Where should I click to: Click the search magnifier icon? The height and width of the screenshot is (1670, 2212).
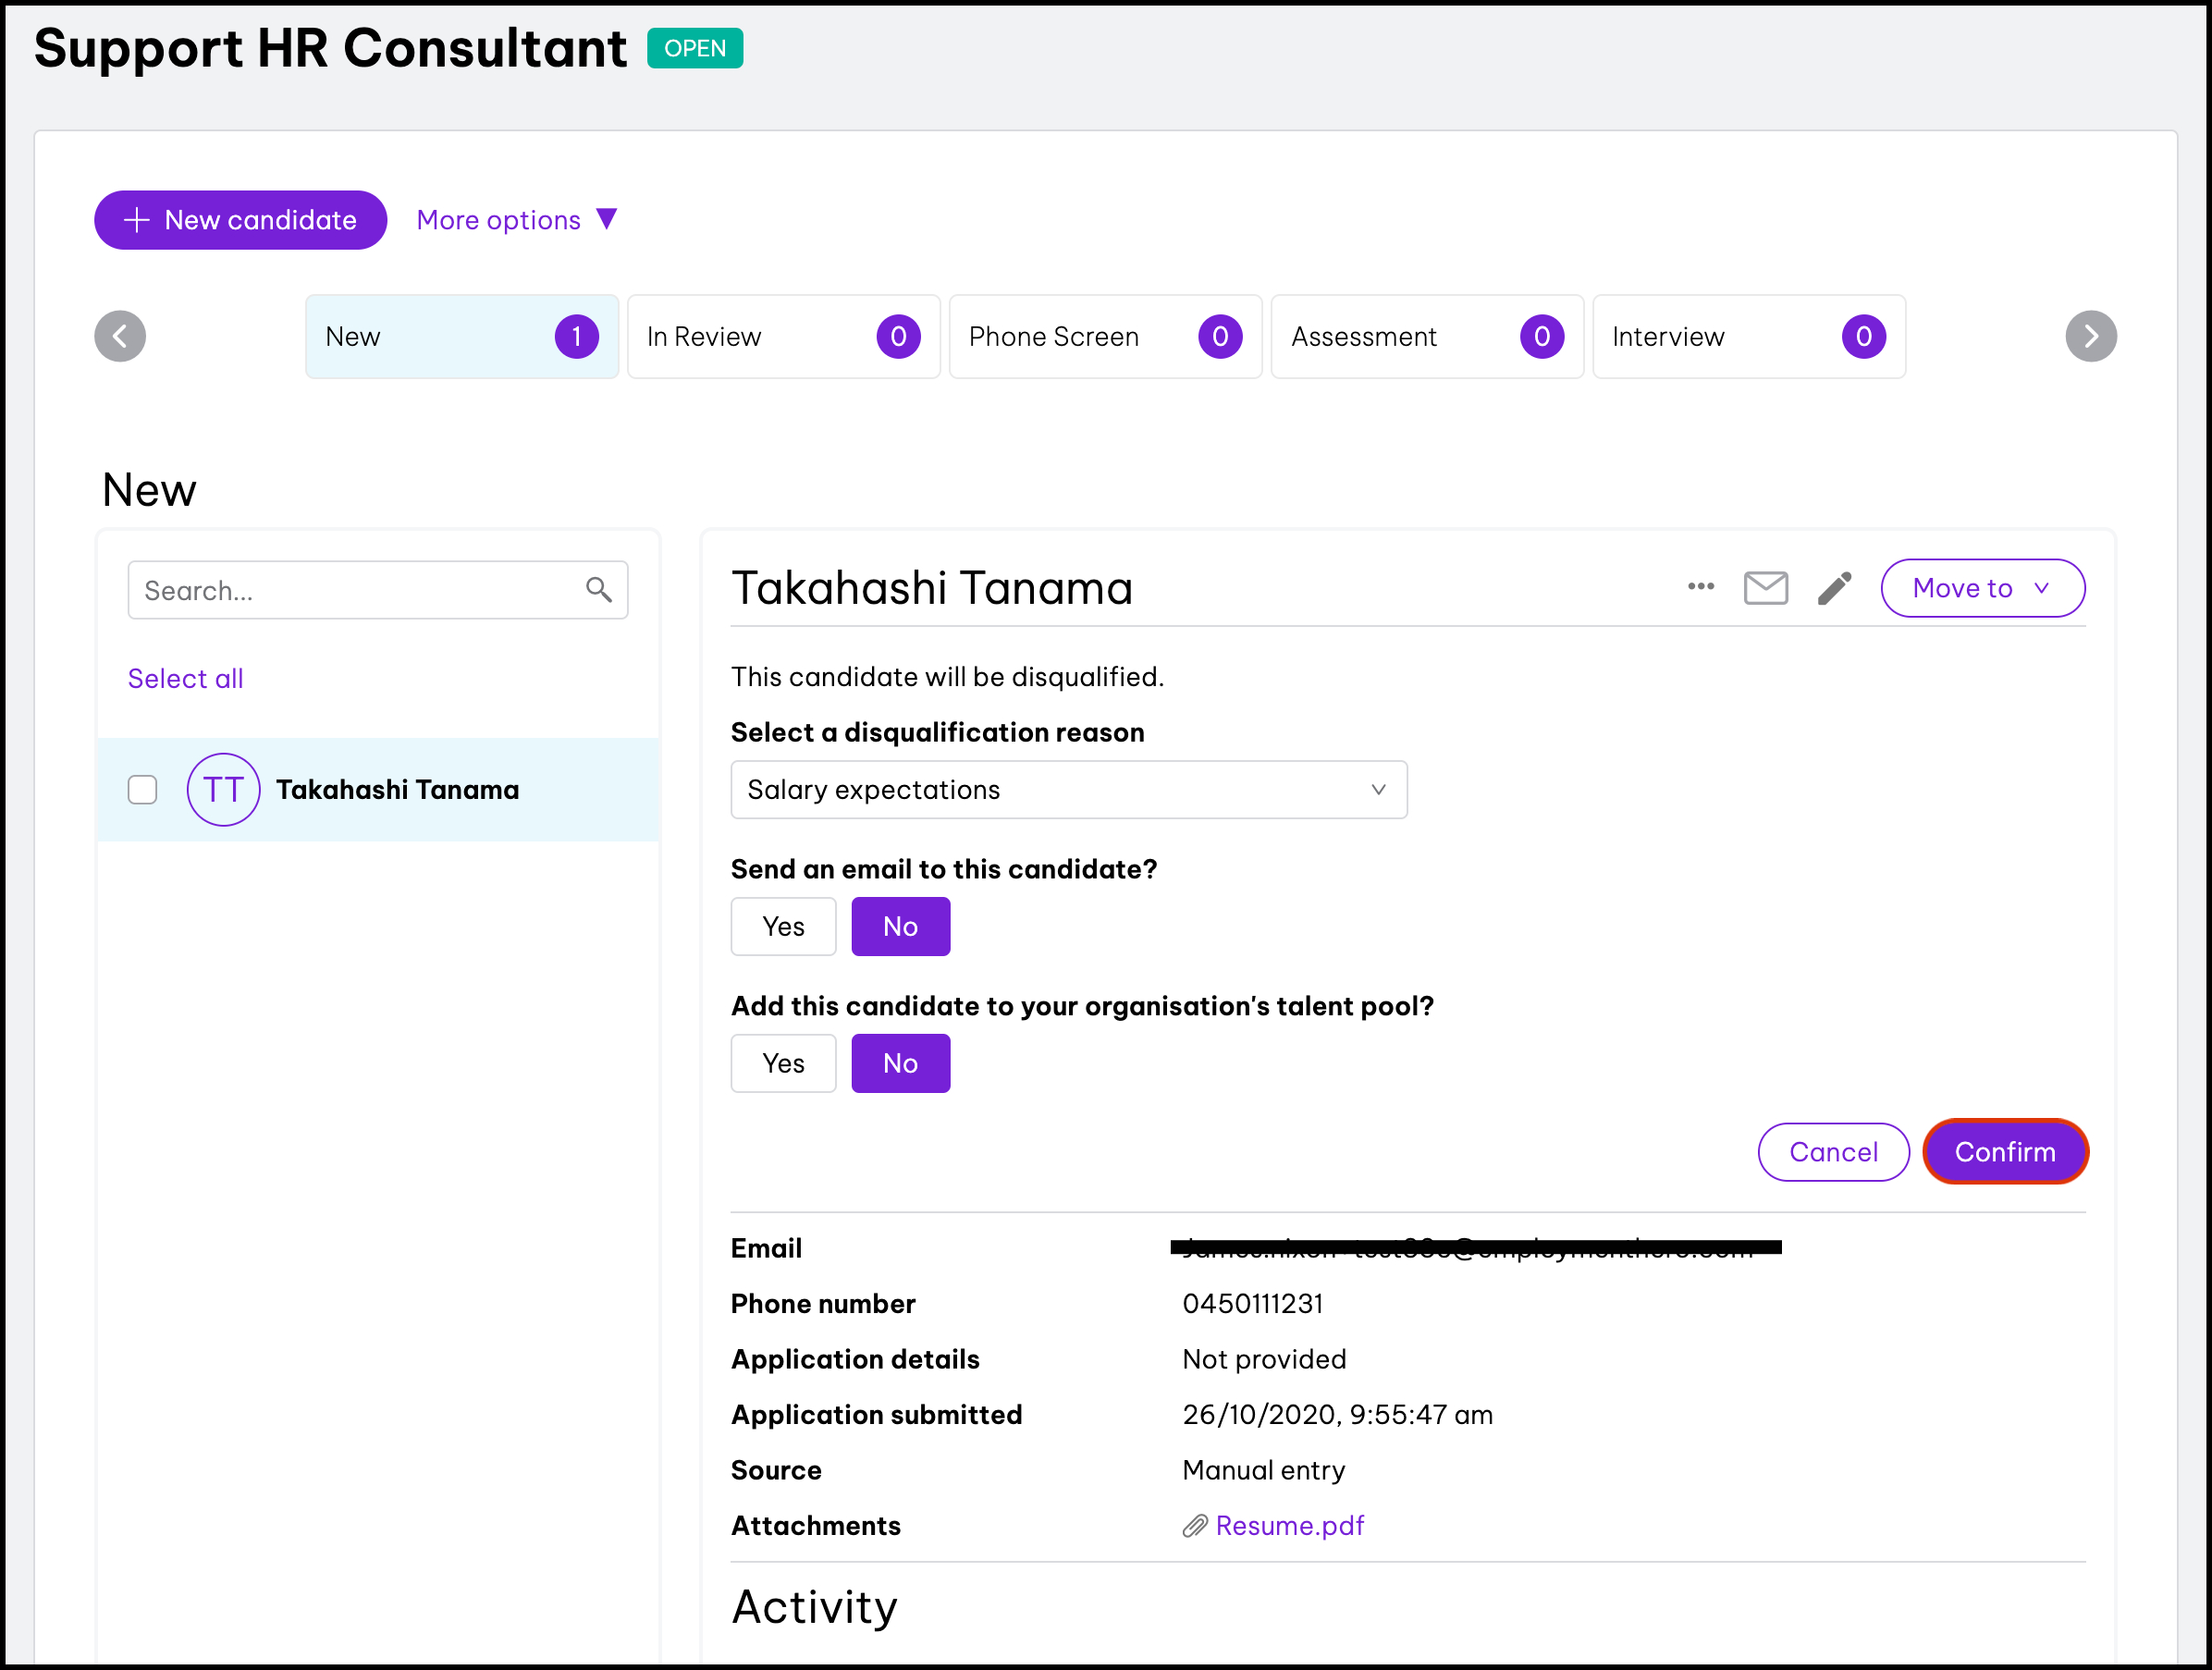(598, 590)
